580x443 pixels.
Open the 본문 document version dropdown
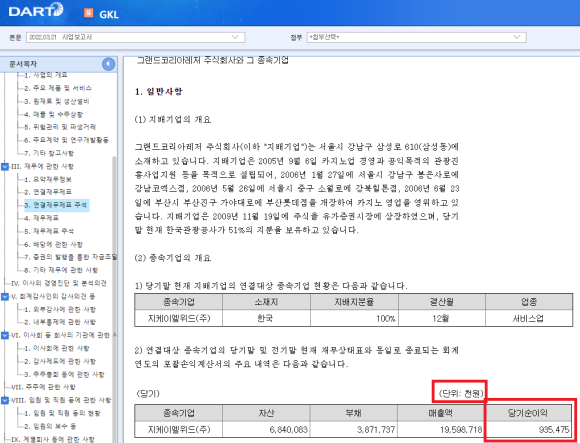pyautogui.click(x=135, y=37)
